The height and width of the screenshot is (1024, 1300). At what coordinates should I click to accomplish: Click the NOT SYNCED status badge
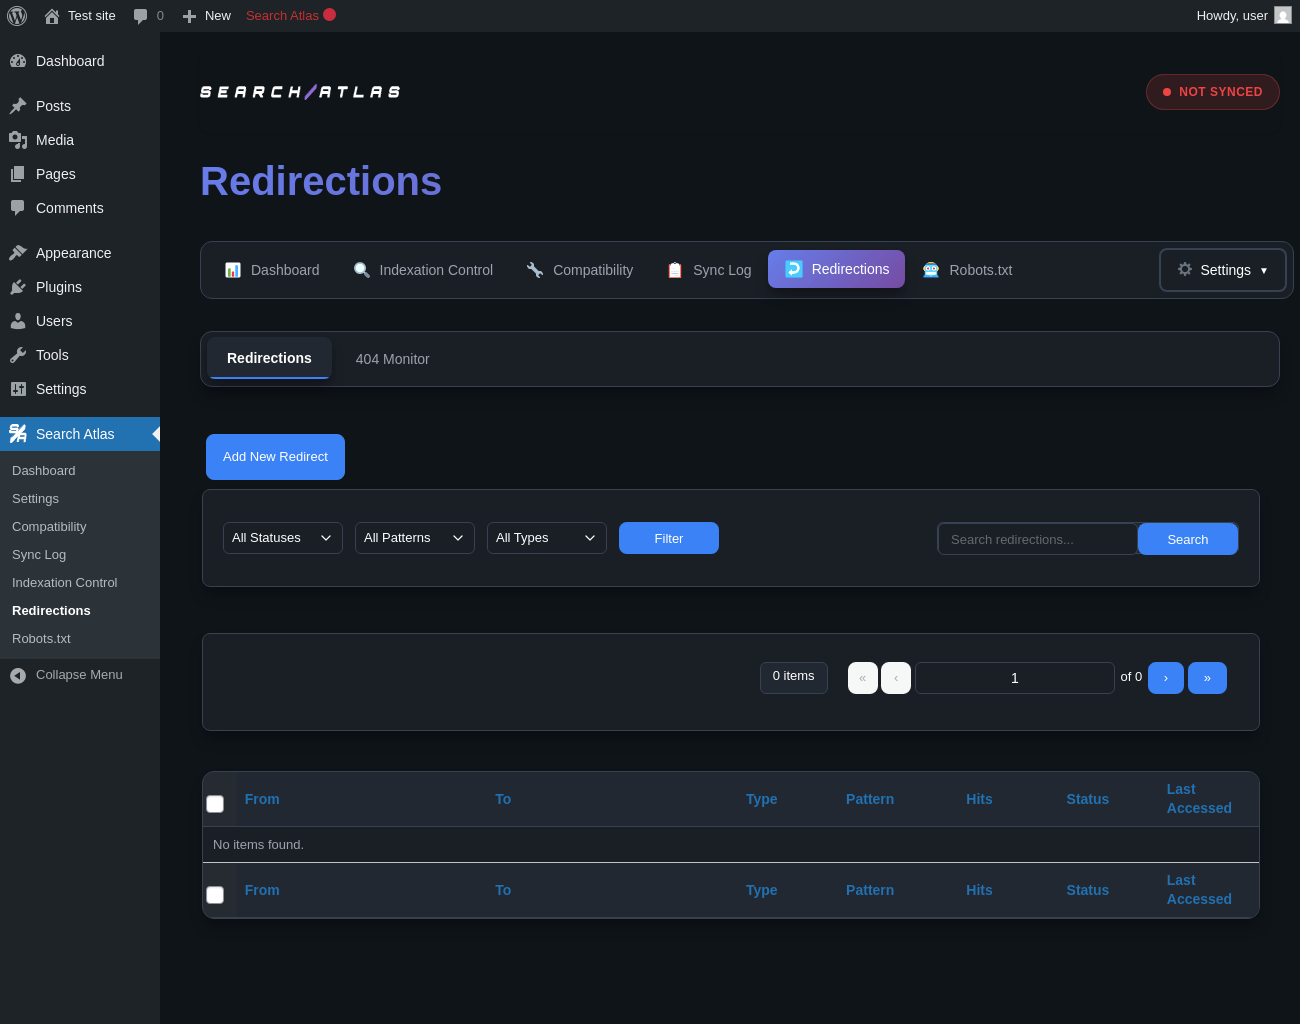(1213, 92)
